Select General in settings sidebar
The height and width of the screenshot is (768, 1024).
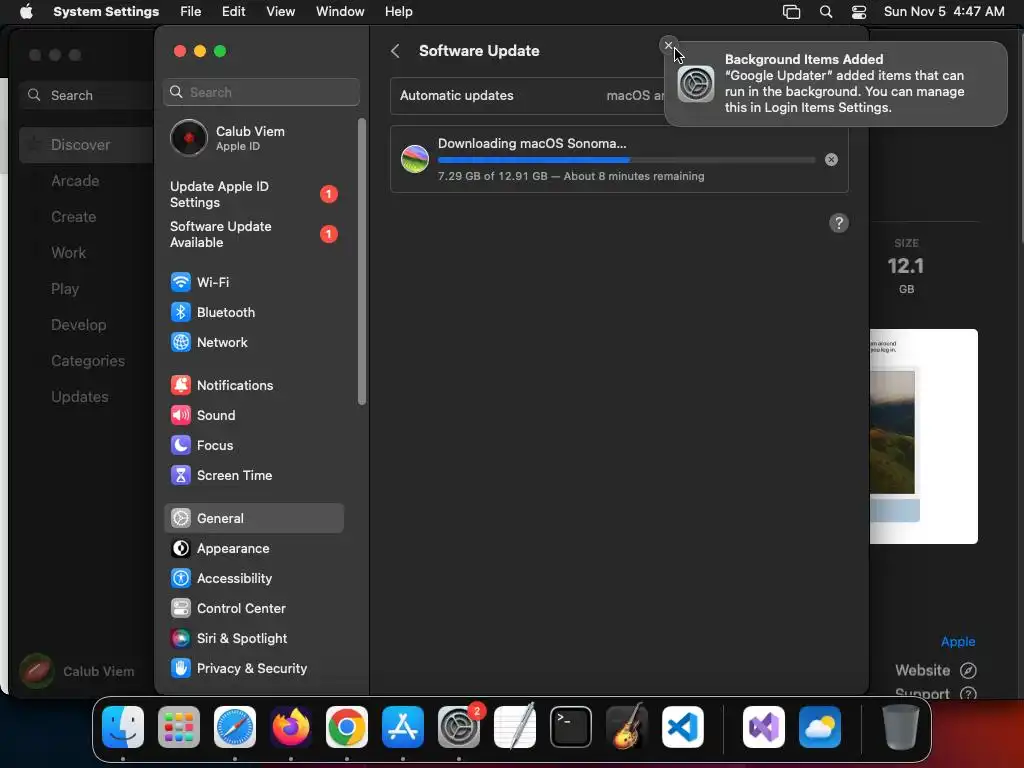253,519
